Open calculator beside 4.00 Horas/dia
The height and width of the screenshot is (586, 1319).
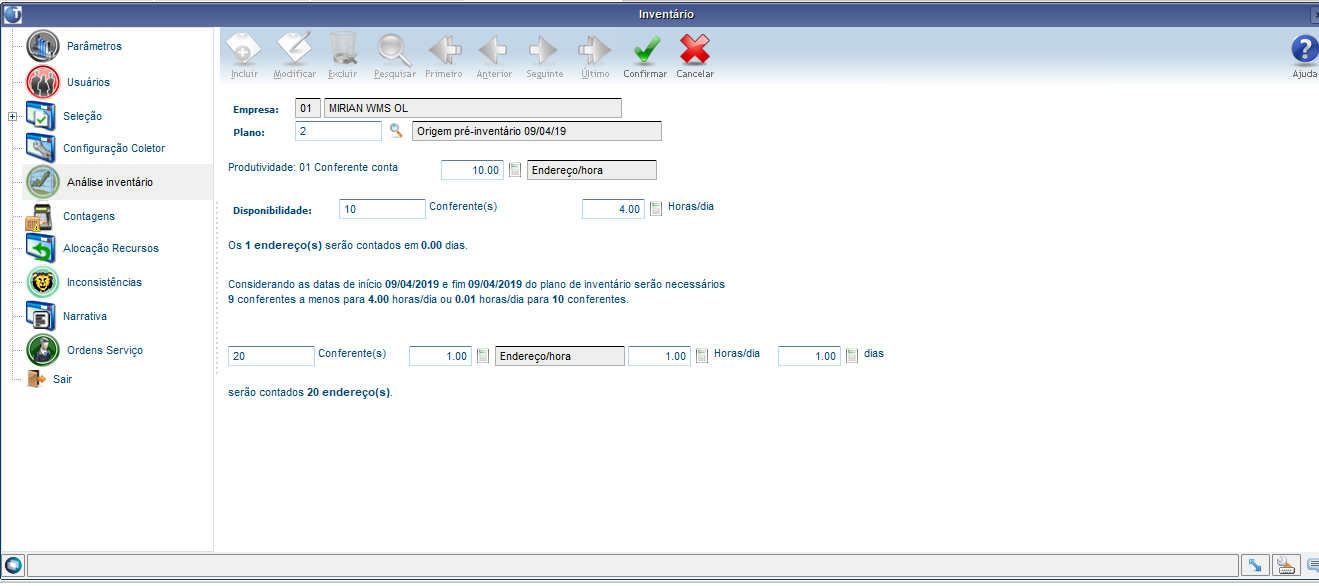click(x=656, y=209)
